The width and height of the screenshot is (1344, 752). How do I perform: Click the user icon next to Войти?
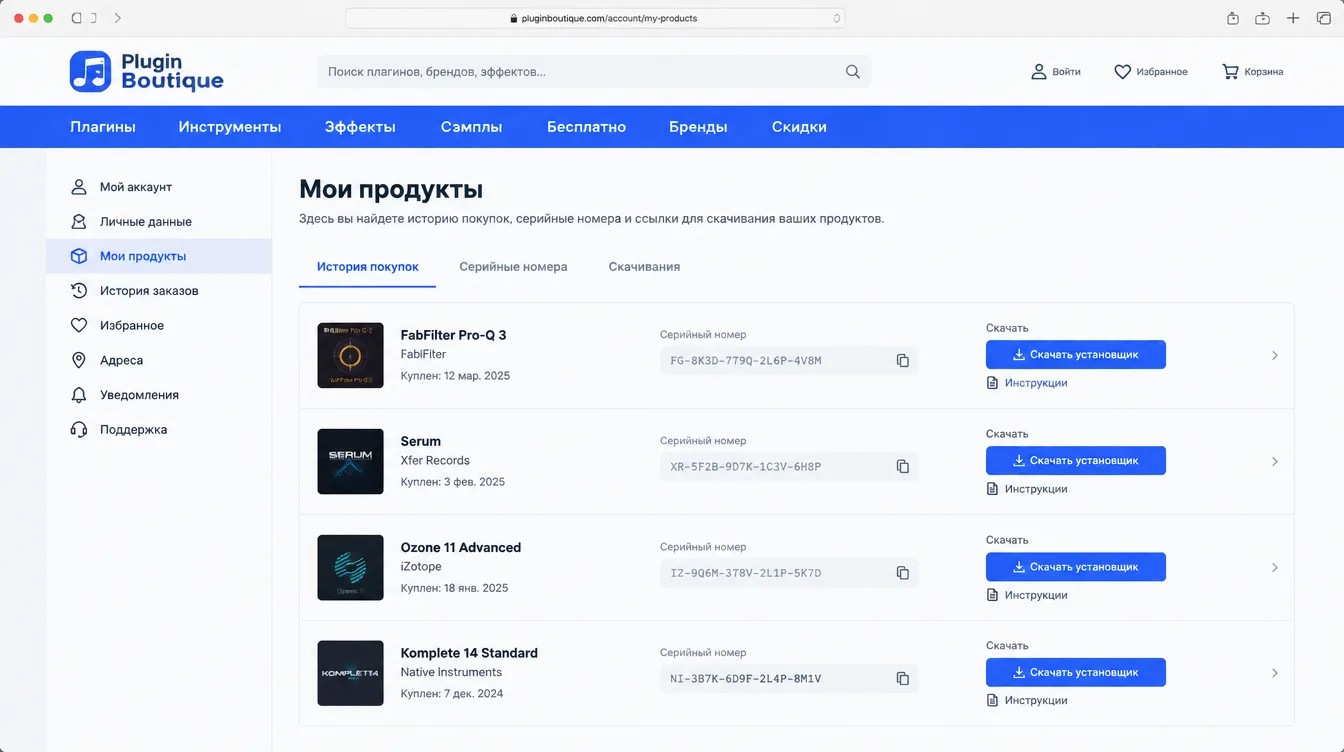pos(1039,72)
